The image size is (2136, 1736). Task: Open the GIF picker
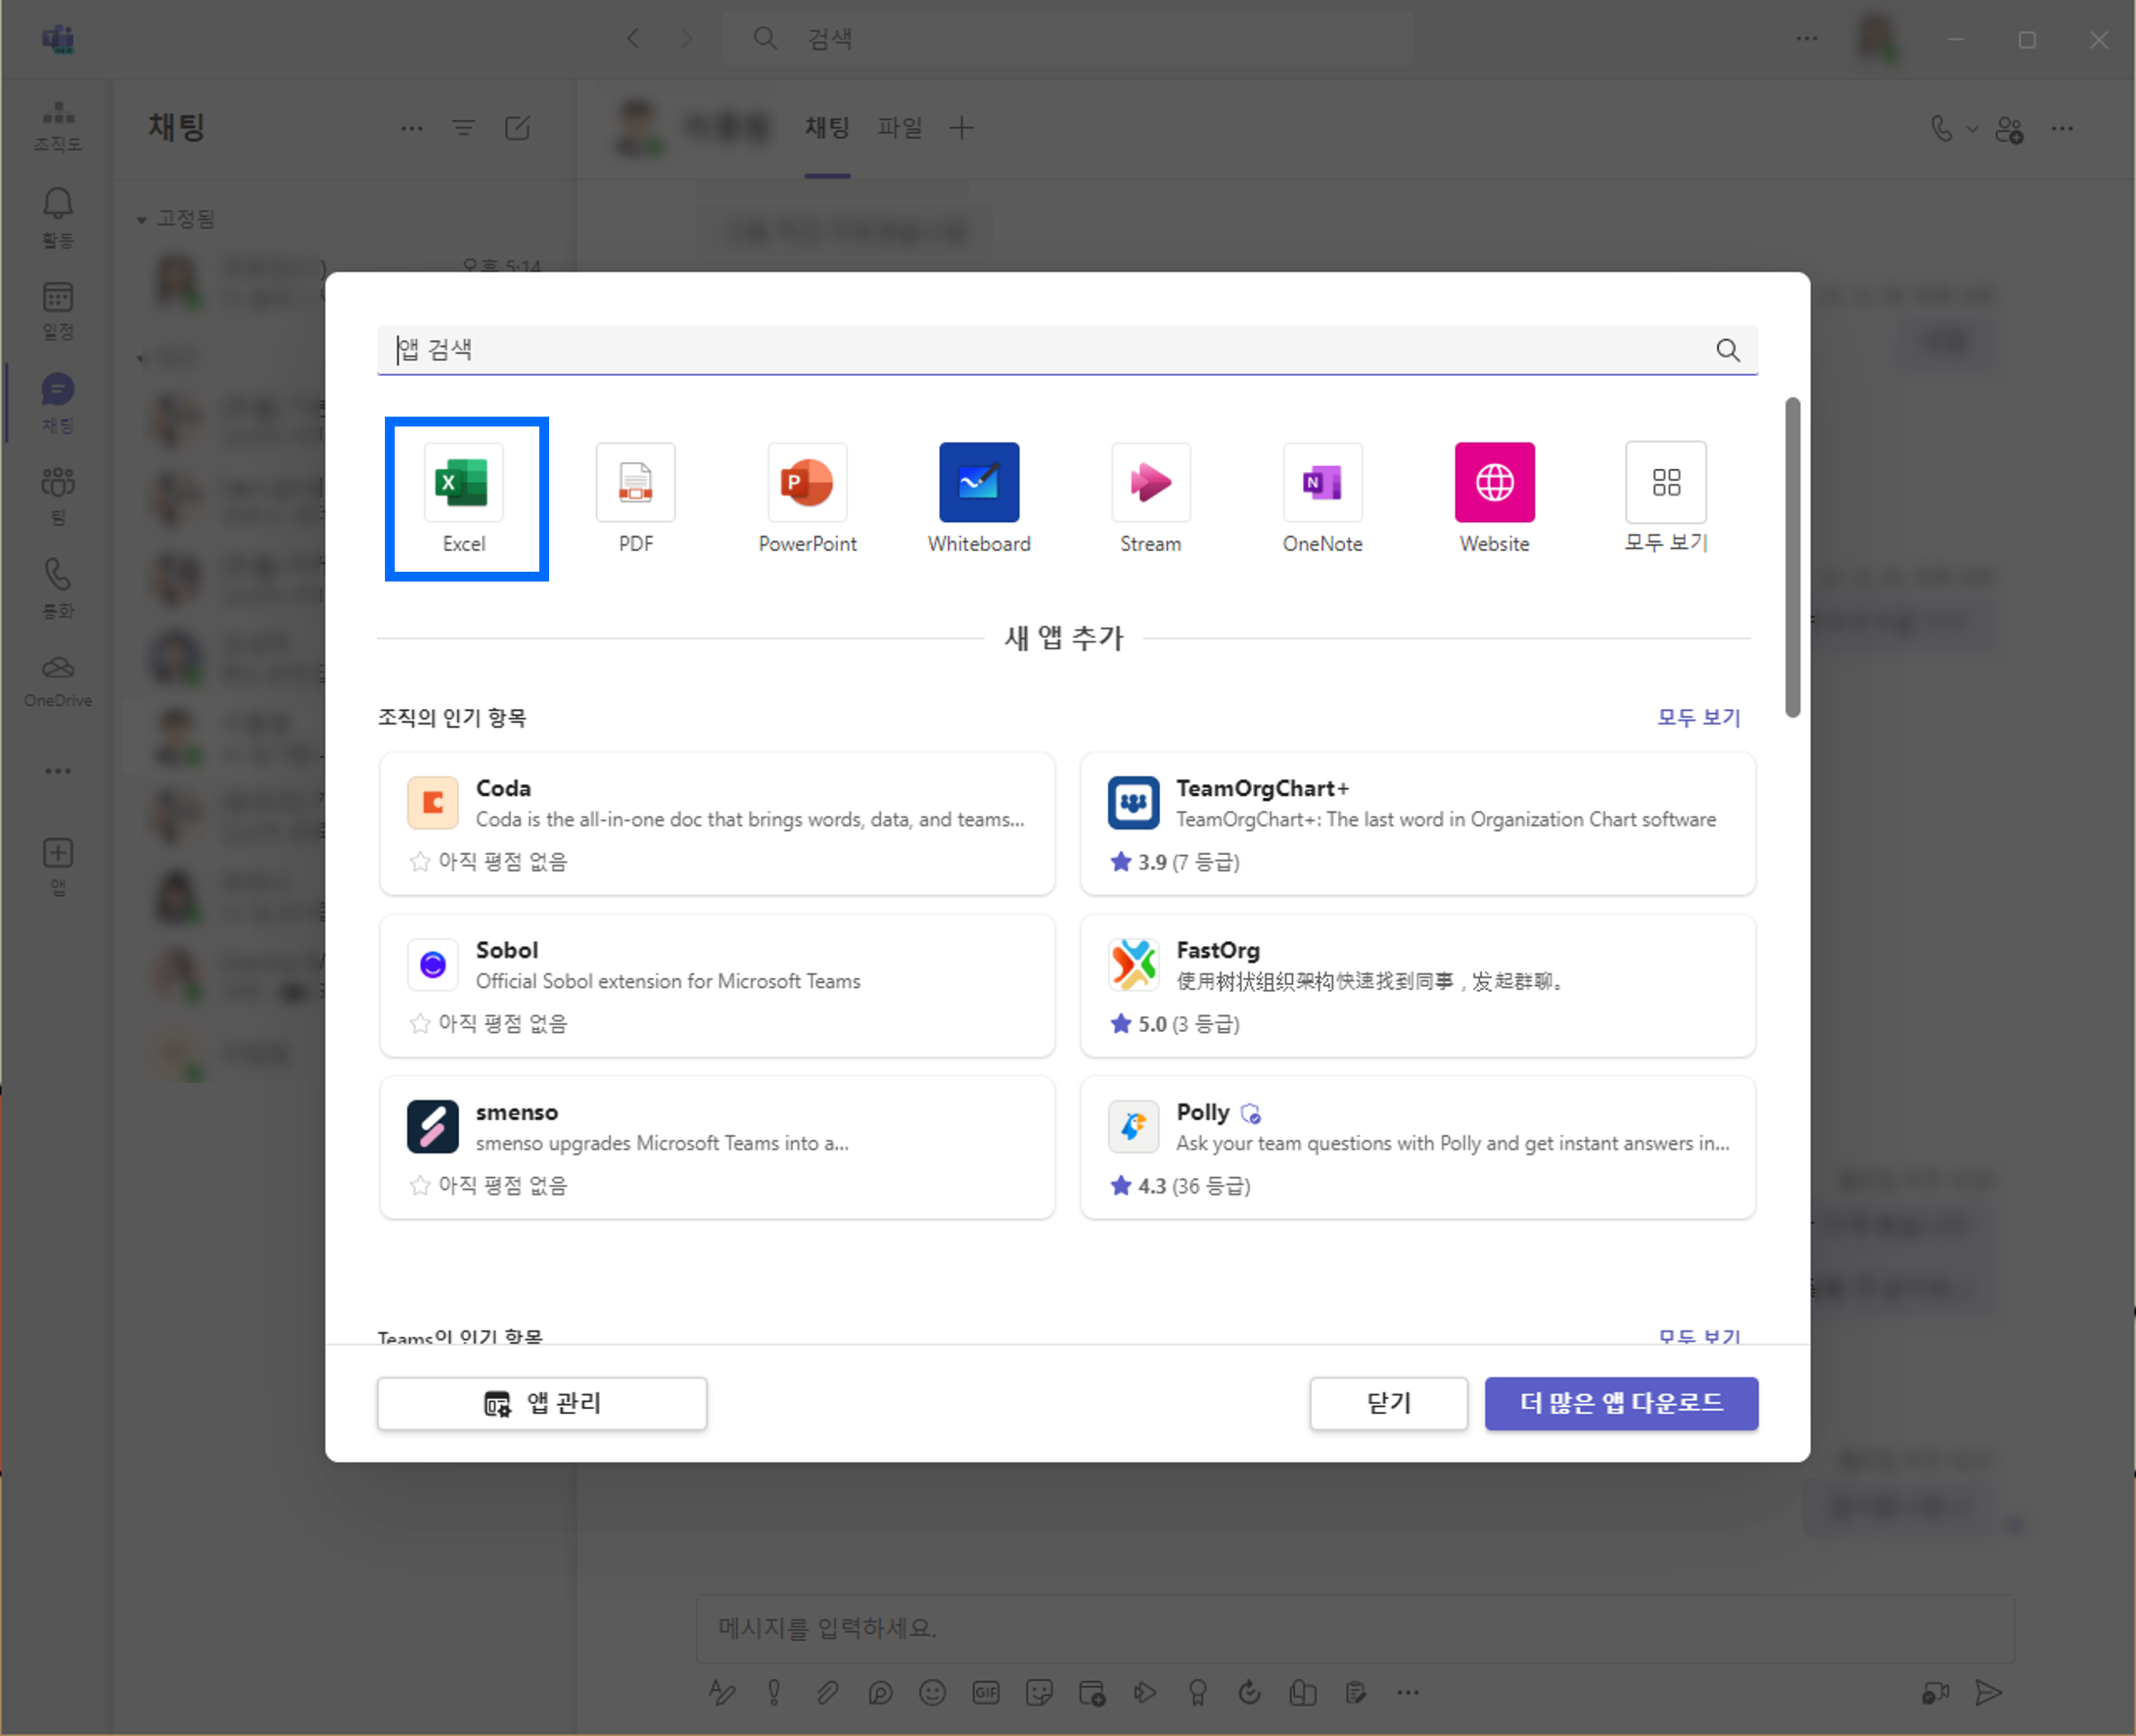[x=986, y=1692]
